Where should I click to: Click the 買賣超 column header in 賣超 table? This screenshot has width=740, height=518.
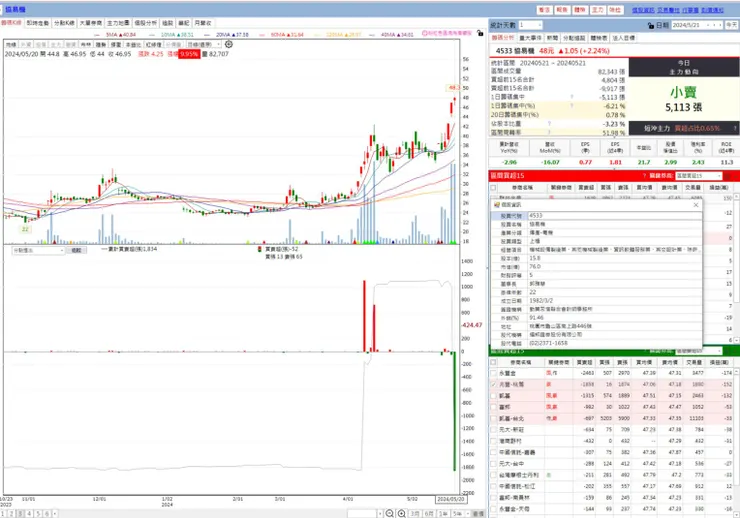tap(585, 362)
